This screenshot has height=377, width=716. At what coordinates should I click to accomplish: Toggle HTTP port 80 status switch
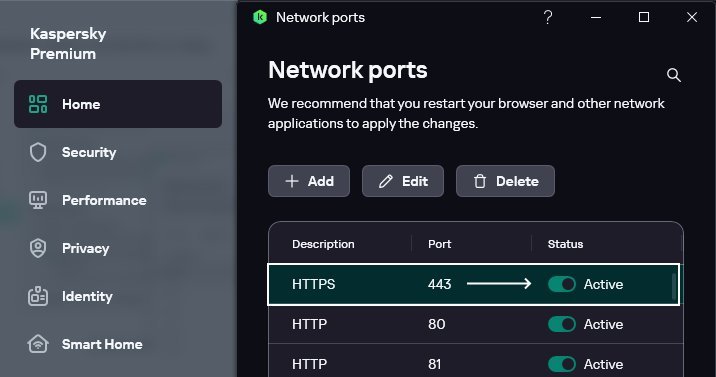[562, 324]
